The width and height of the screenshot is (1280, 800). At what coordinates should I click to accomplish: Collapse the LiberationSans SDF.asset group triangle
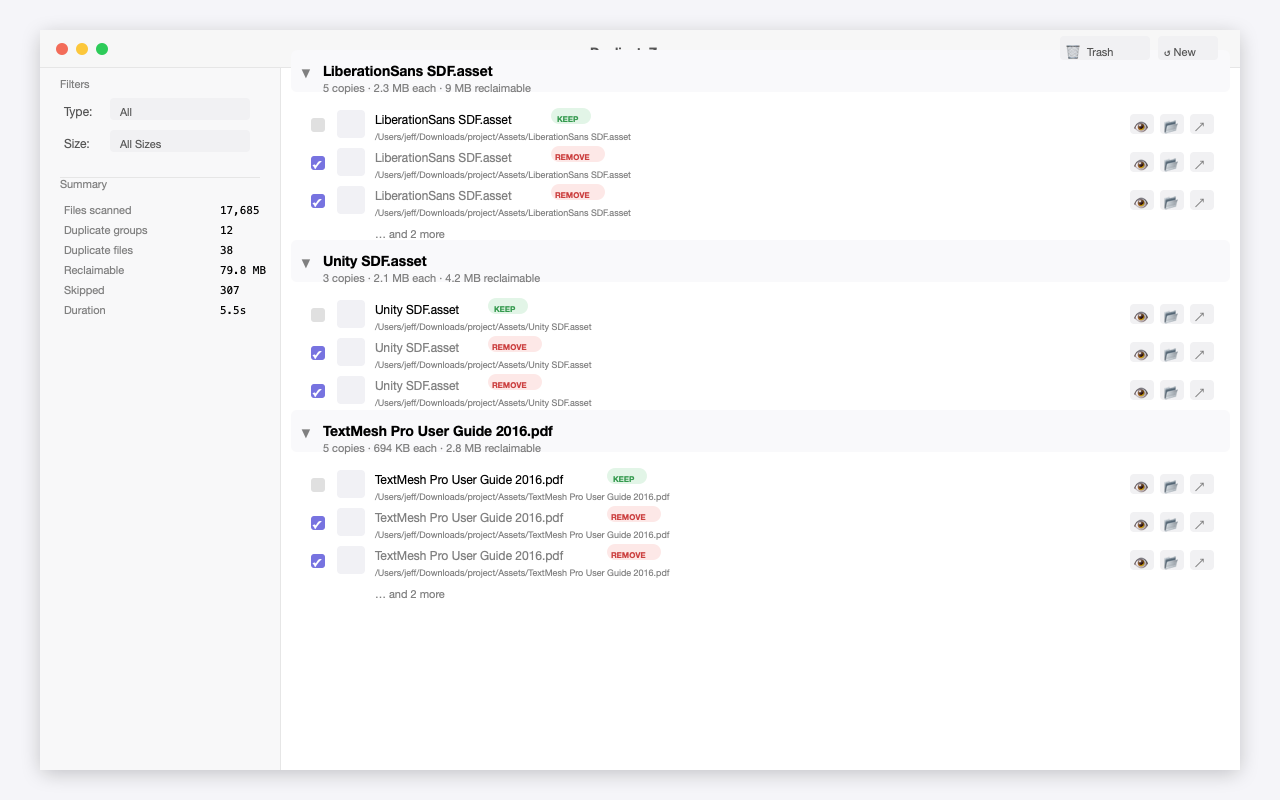[306, 73]
